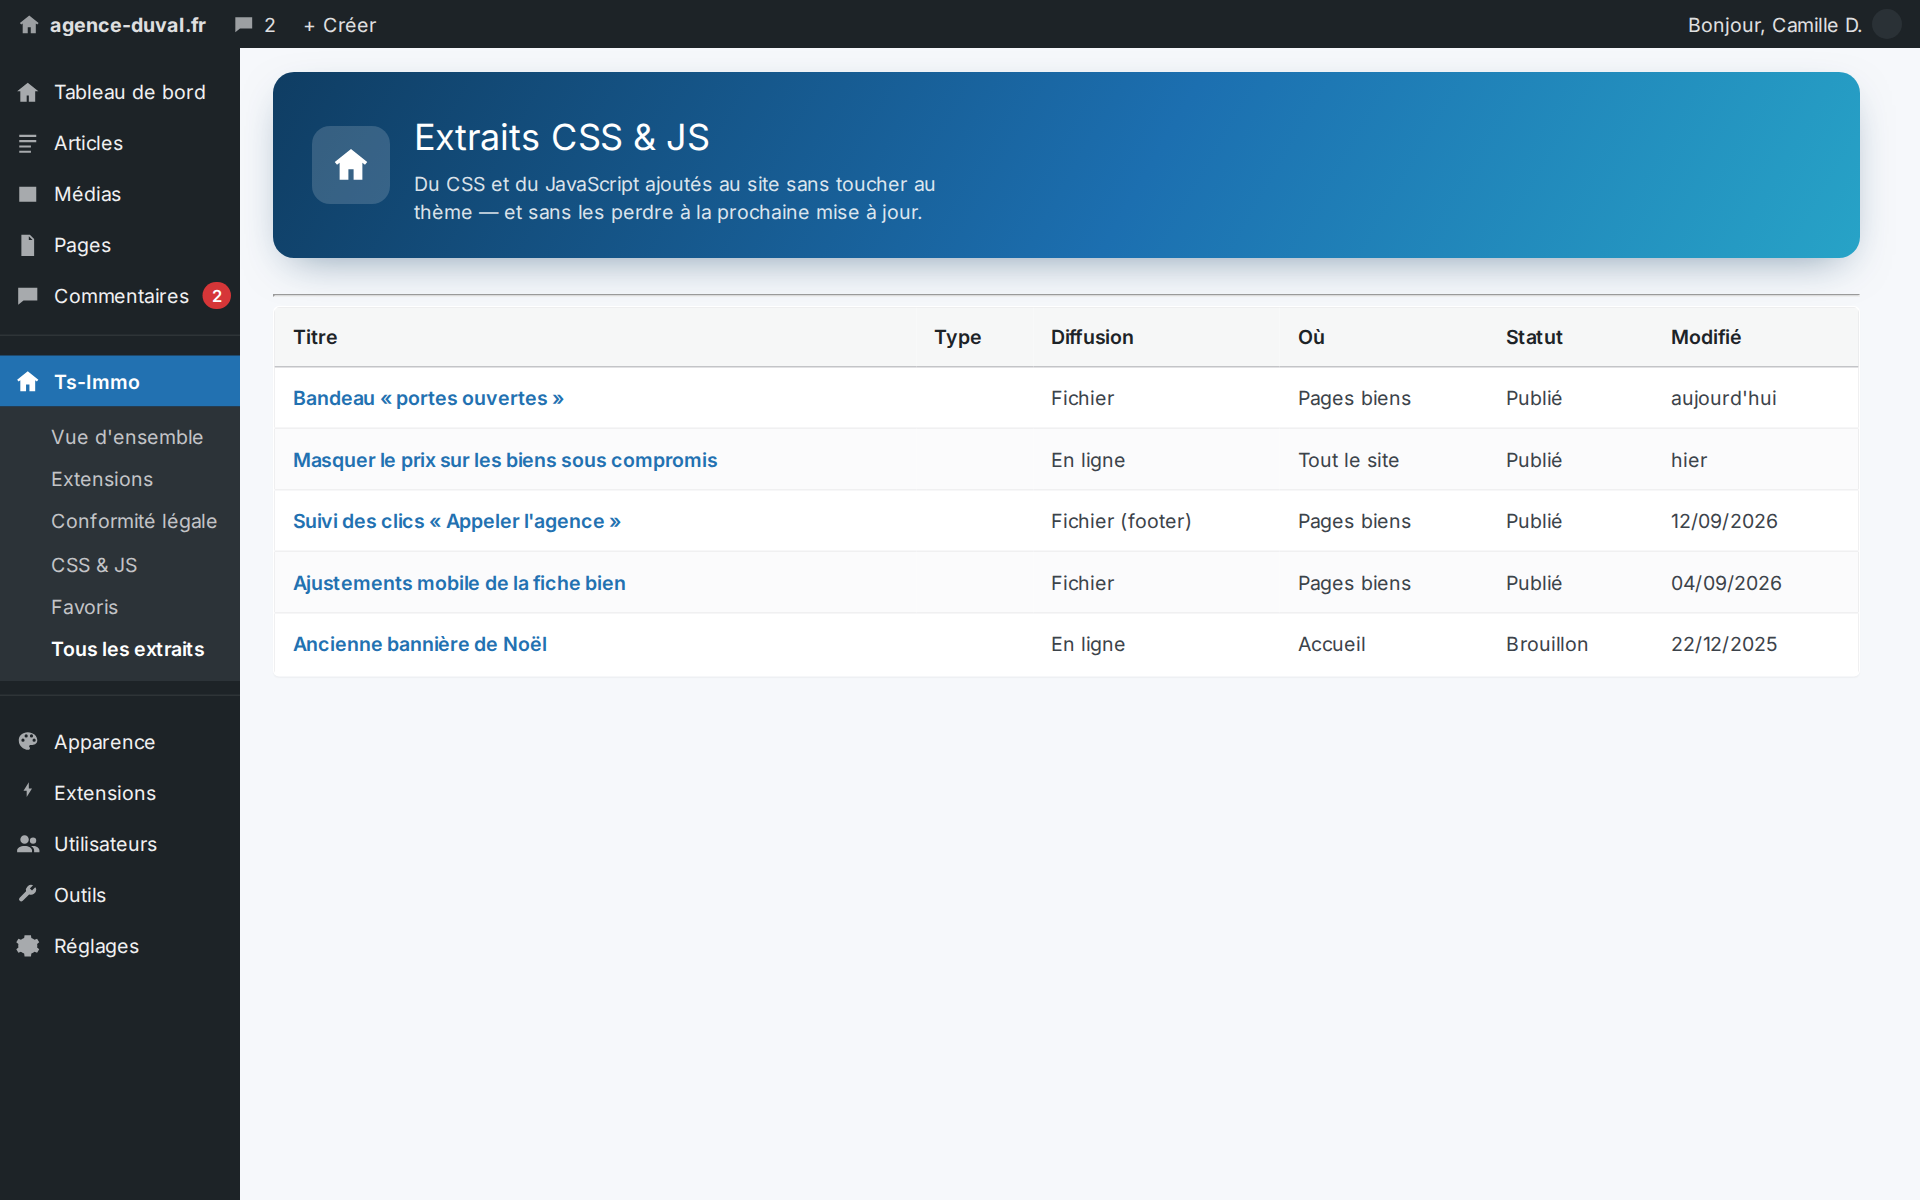The image size is (1920, 1200).
Task: Click the red 2 badge on Commentaires
Action: click(x=217, y=296)
